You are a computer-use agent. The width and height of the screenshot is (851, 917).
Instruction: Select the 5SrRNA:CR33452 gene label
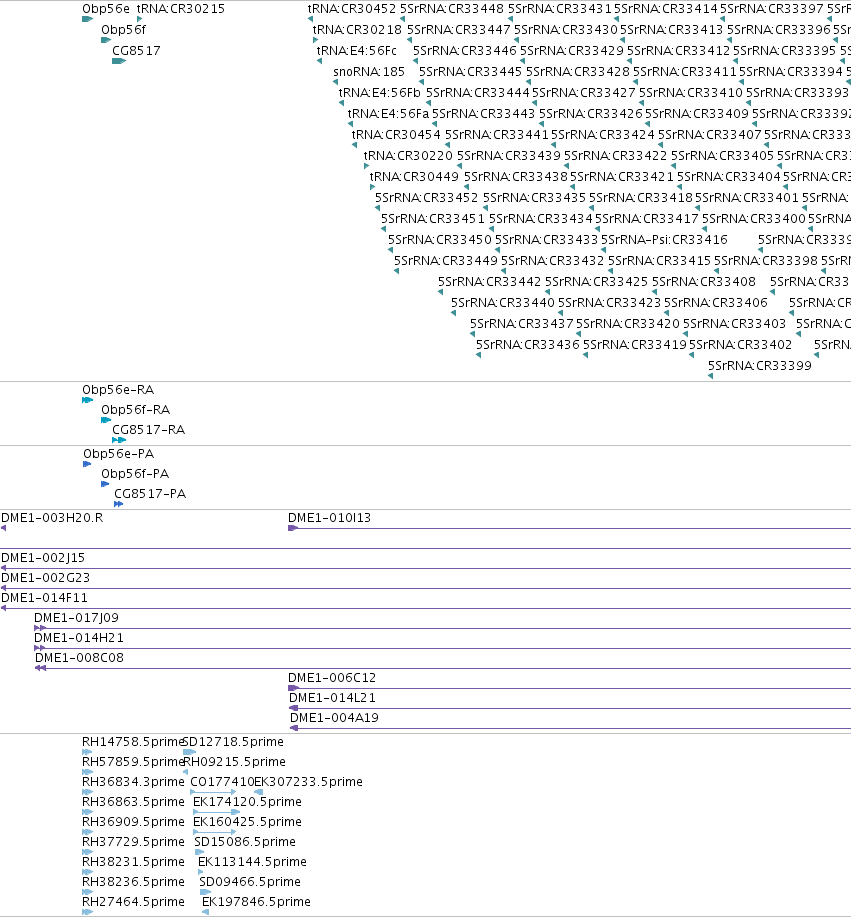tap(426, 198)
